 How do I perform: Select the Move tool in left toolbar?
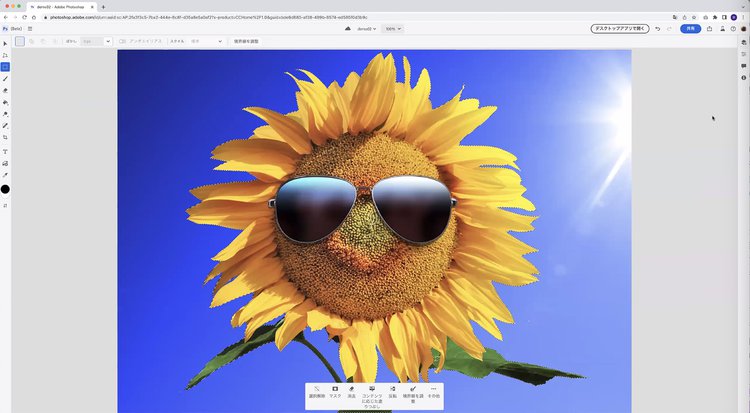pos(5,44)
